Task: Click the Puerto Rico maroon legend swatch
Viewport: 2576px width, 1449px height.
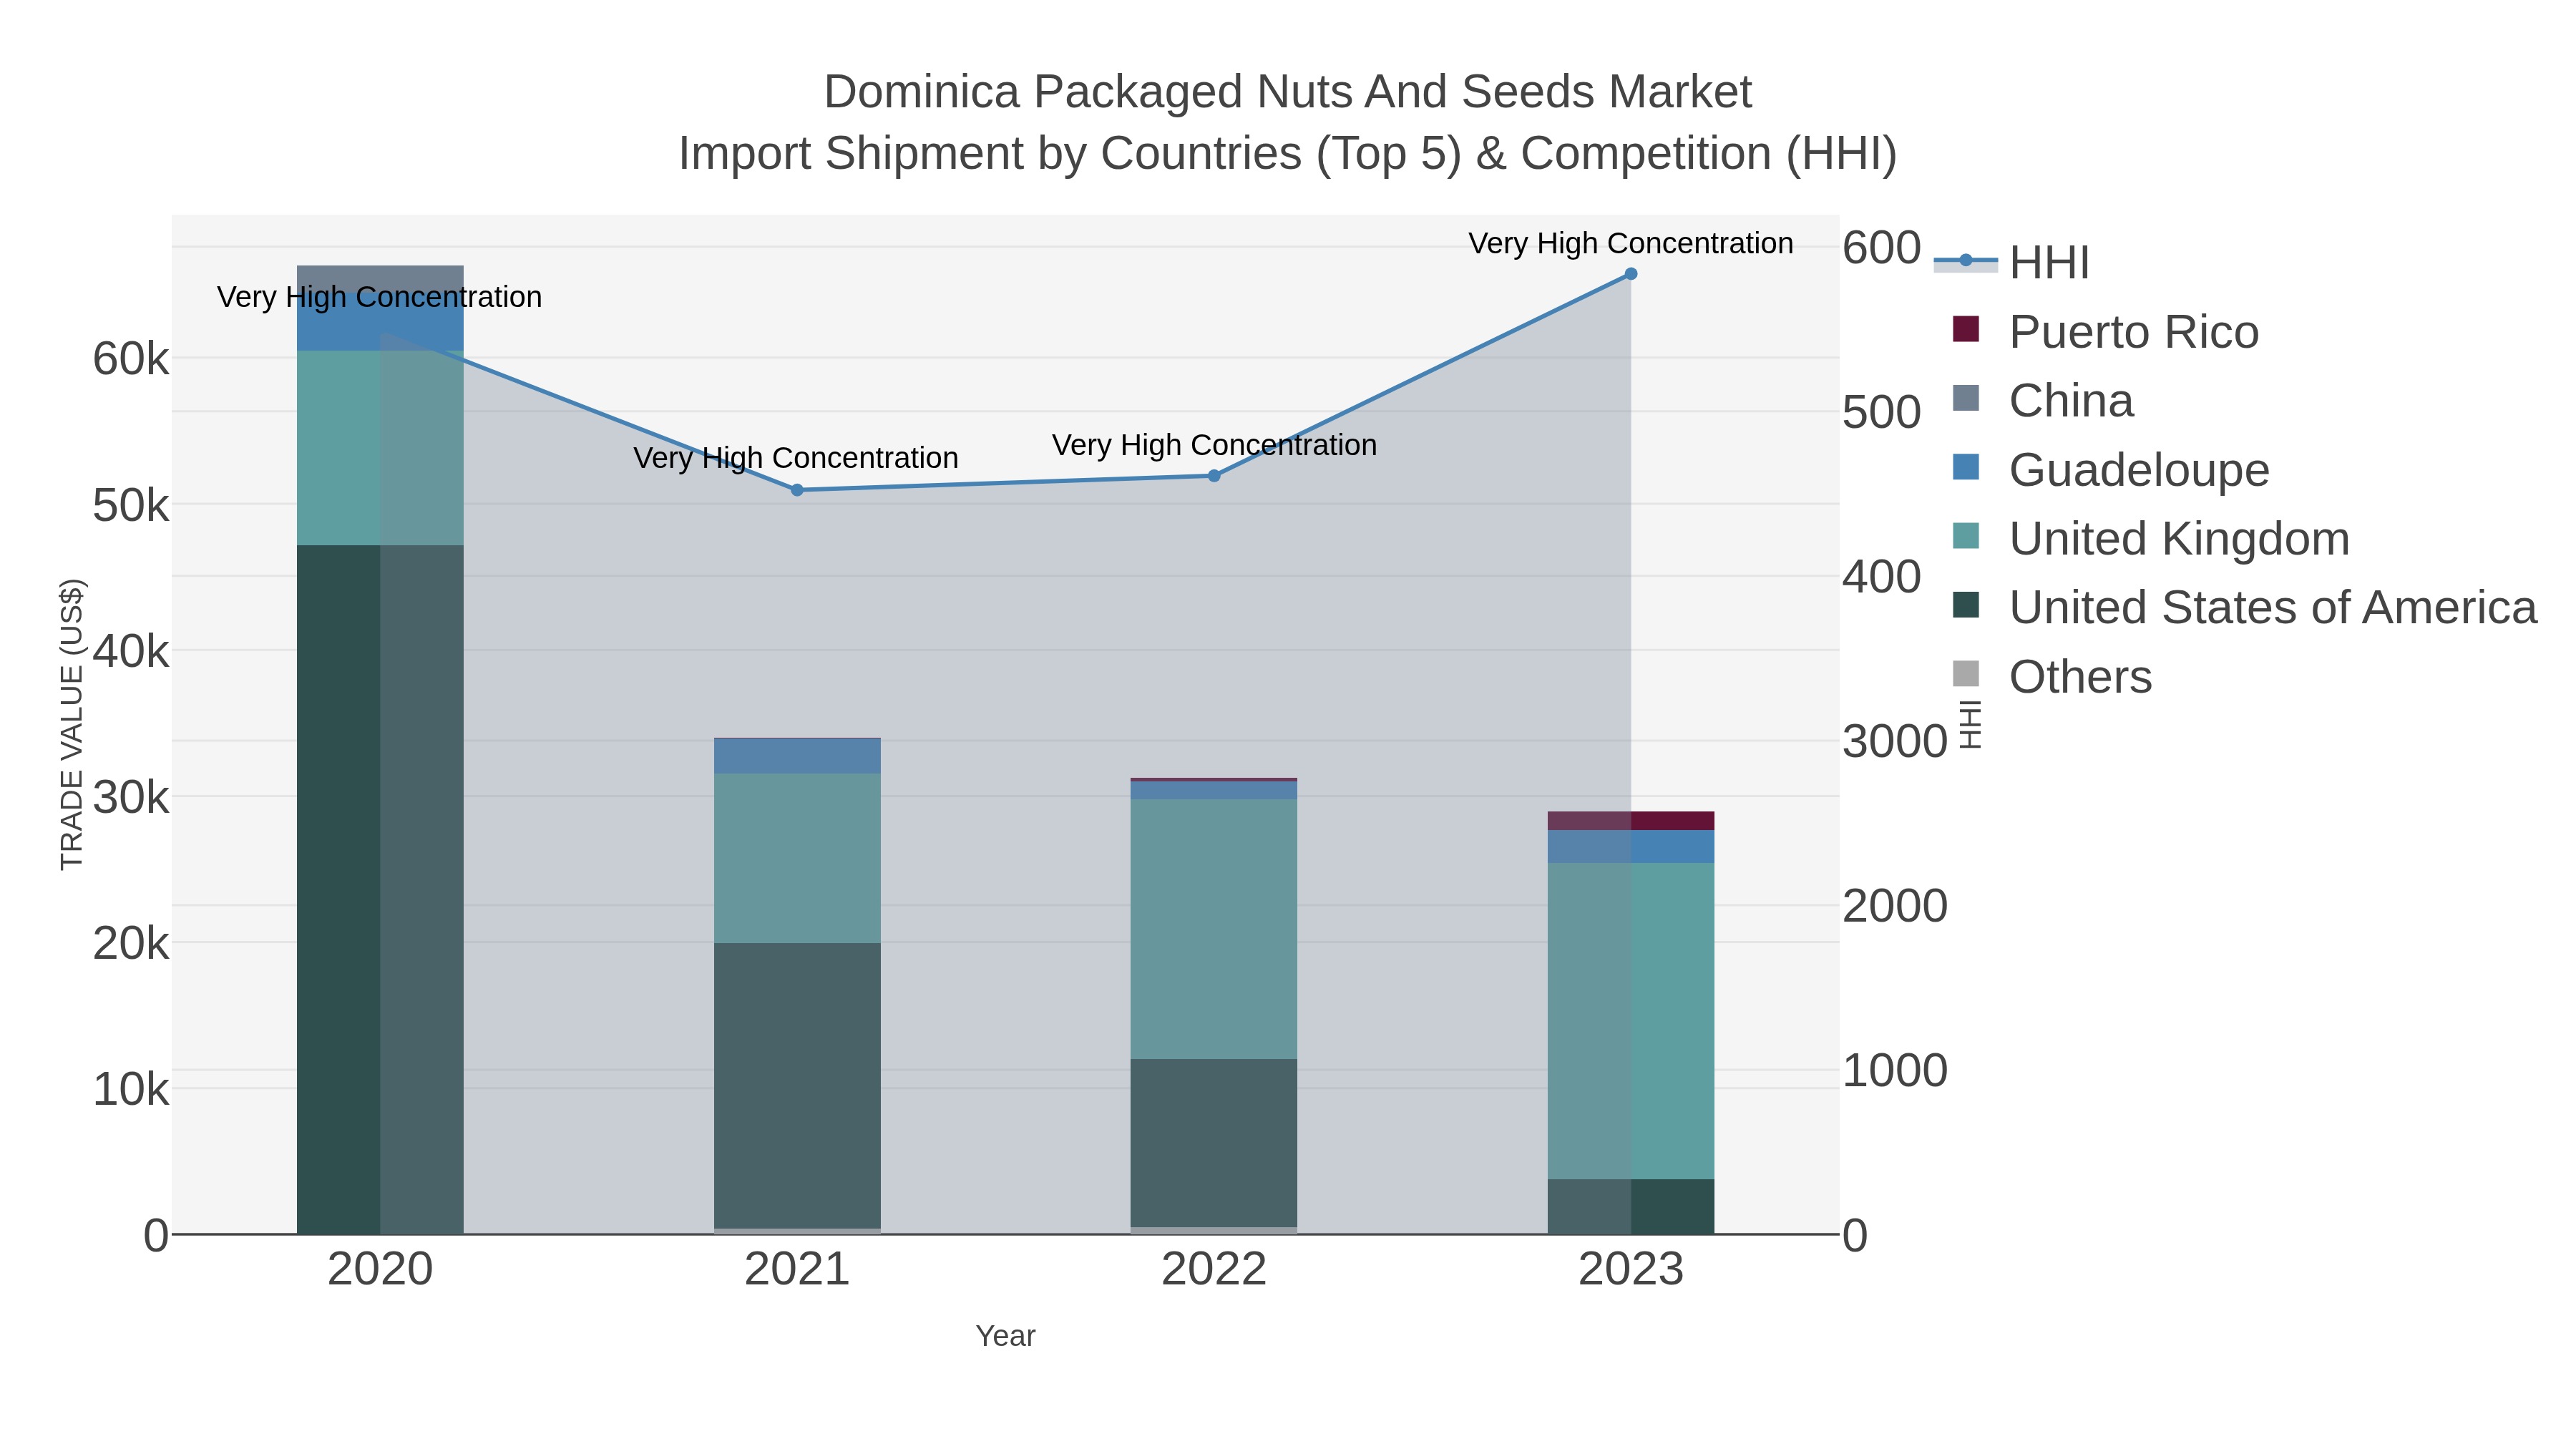Action: tap(1966, 329)
